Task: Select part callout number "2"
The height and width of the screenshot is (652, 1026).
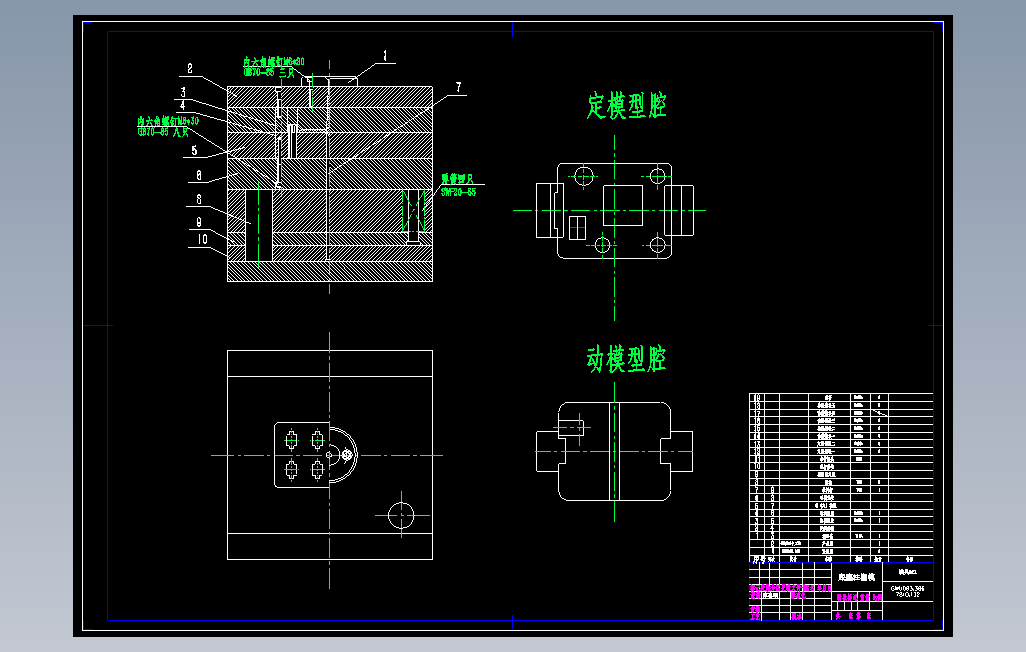Action: coord(190,68)
